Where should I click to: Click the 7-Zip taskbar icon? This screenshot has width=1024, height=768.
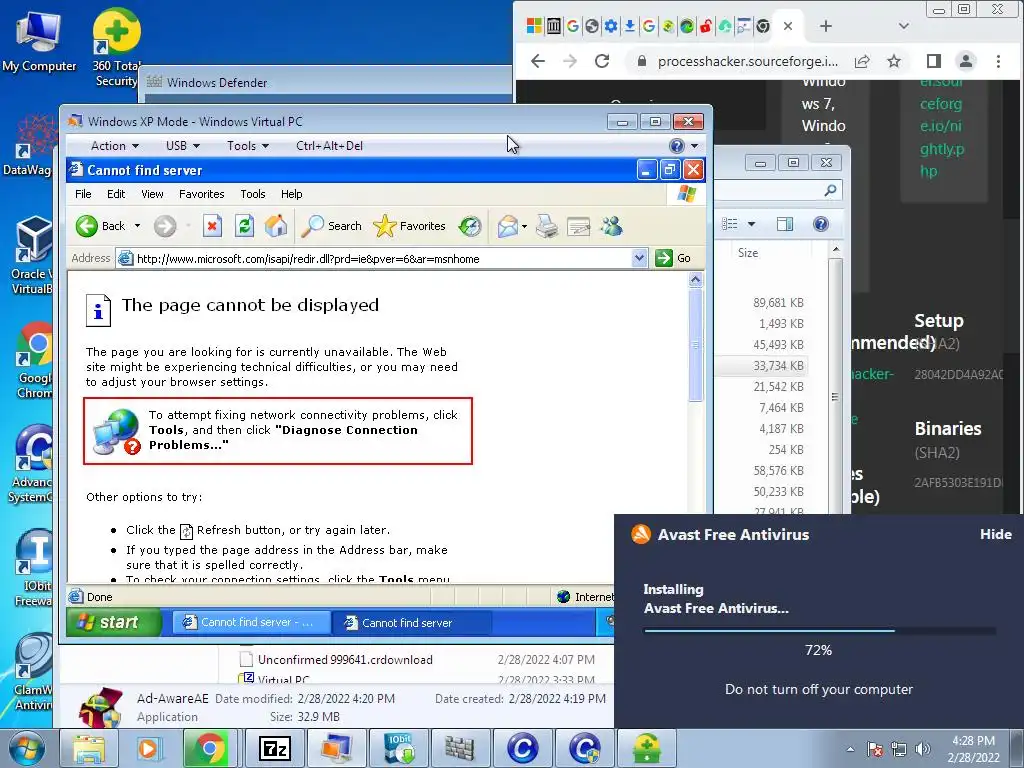click(x=274, y=748)
